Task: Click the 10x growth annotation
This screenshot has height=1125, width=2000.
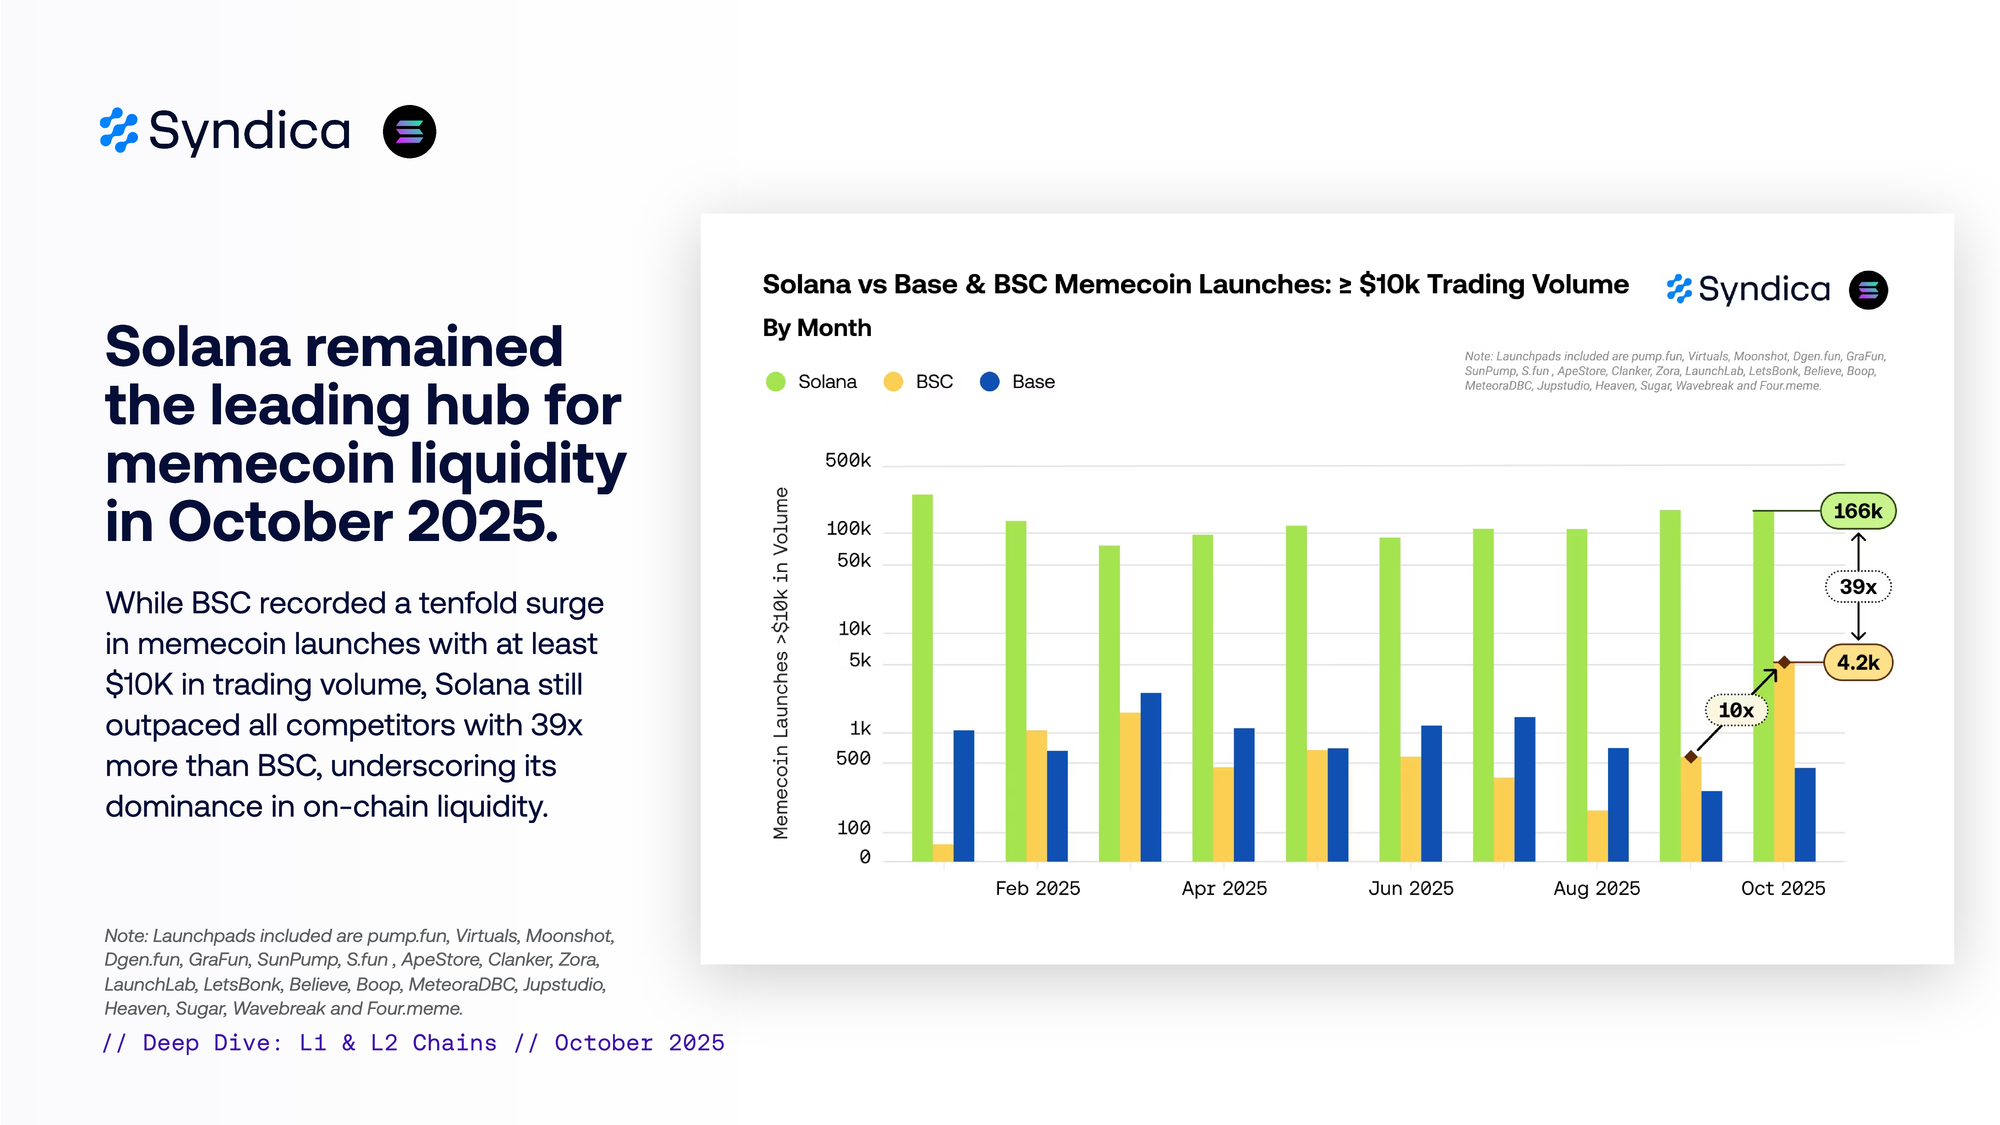Action: pos(1735,710)
